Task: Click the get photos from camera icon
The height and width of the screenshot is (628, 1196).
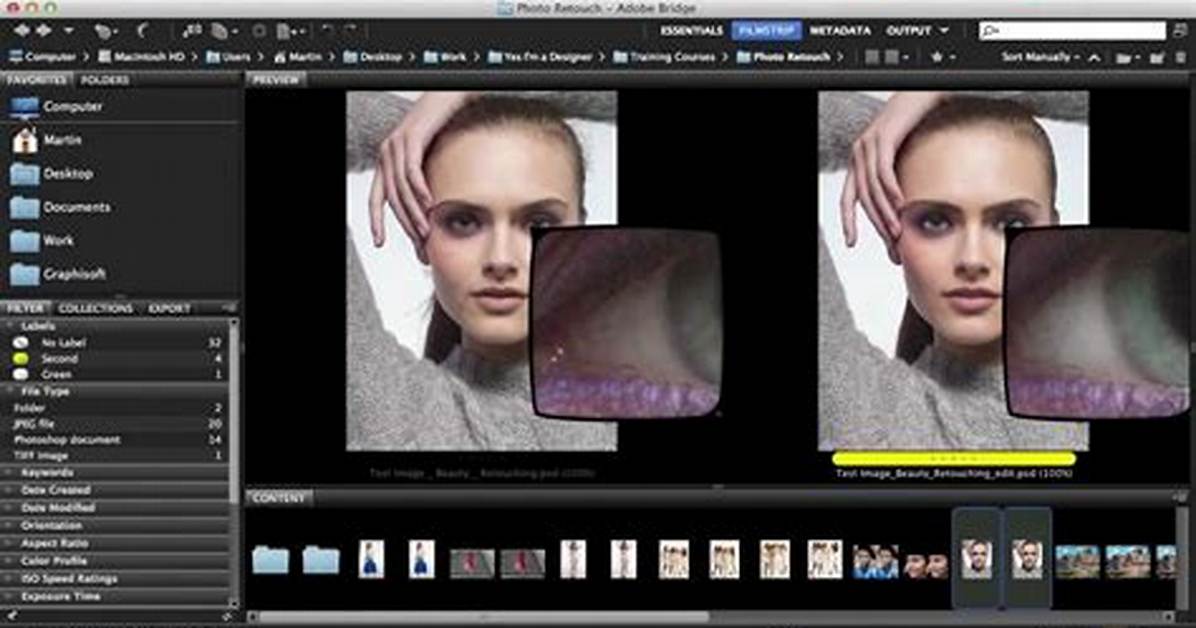Action: click(x=191, y=31)
